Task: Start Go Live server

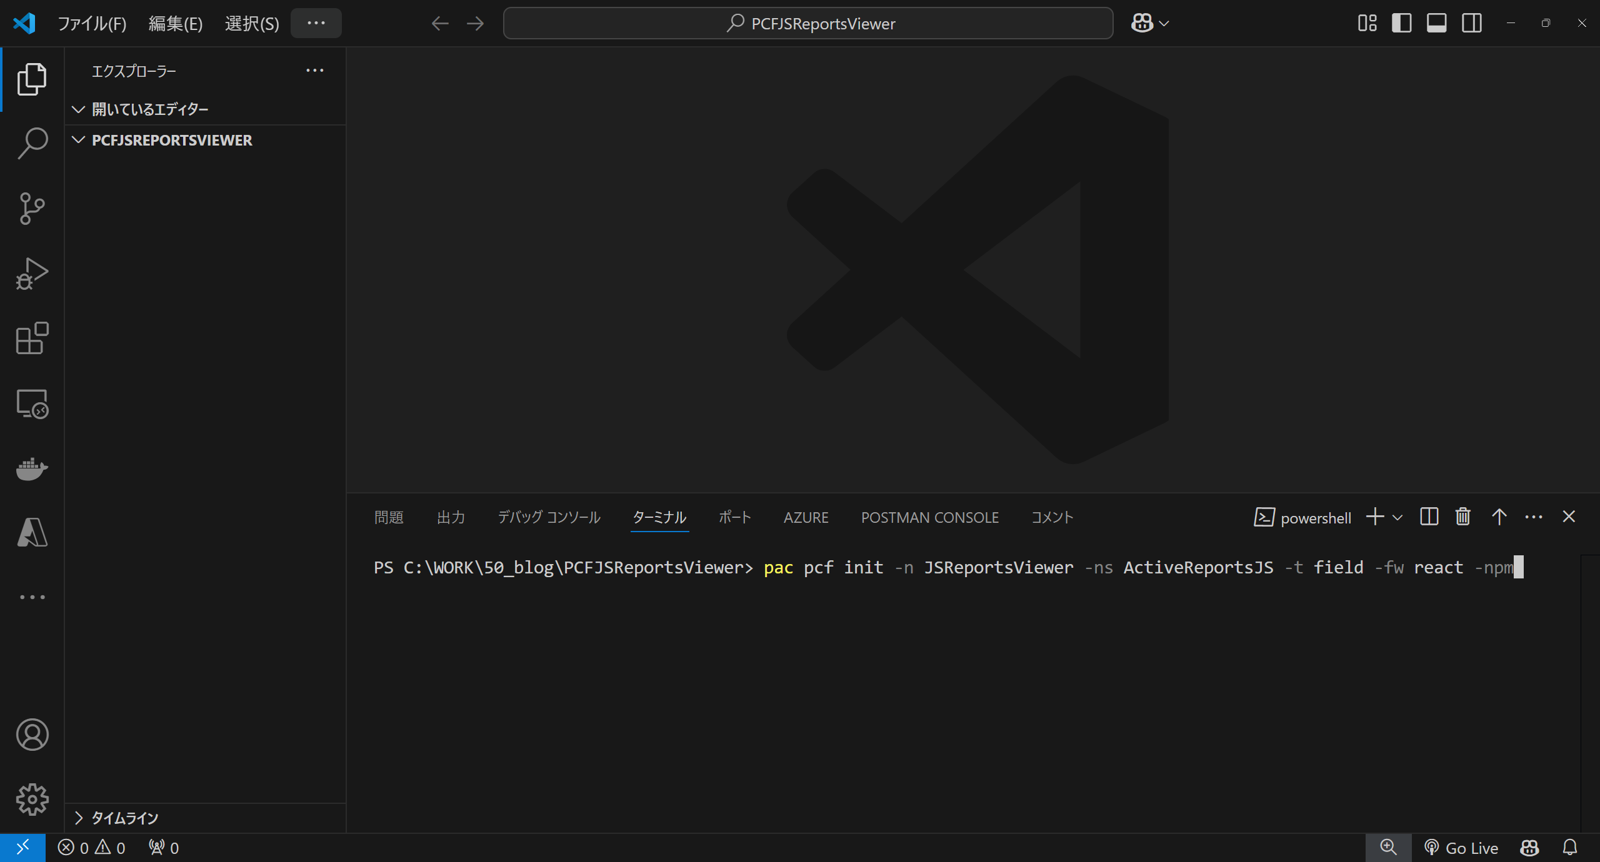Action: pos(1461,848)
